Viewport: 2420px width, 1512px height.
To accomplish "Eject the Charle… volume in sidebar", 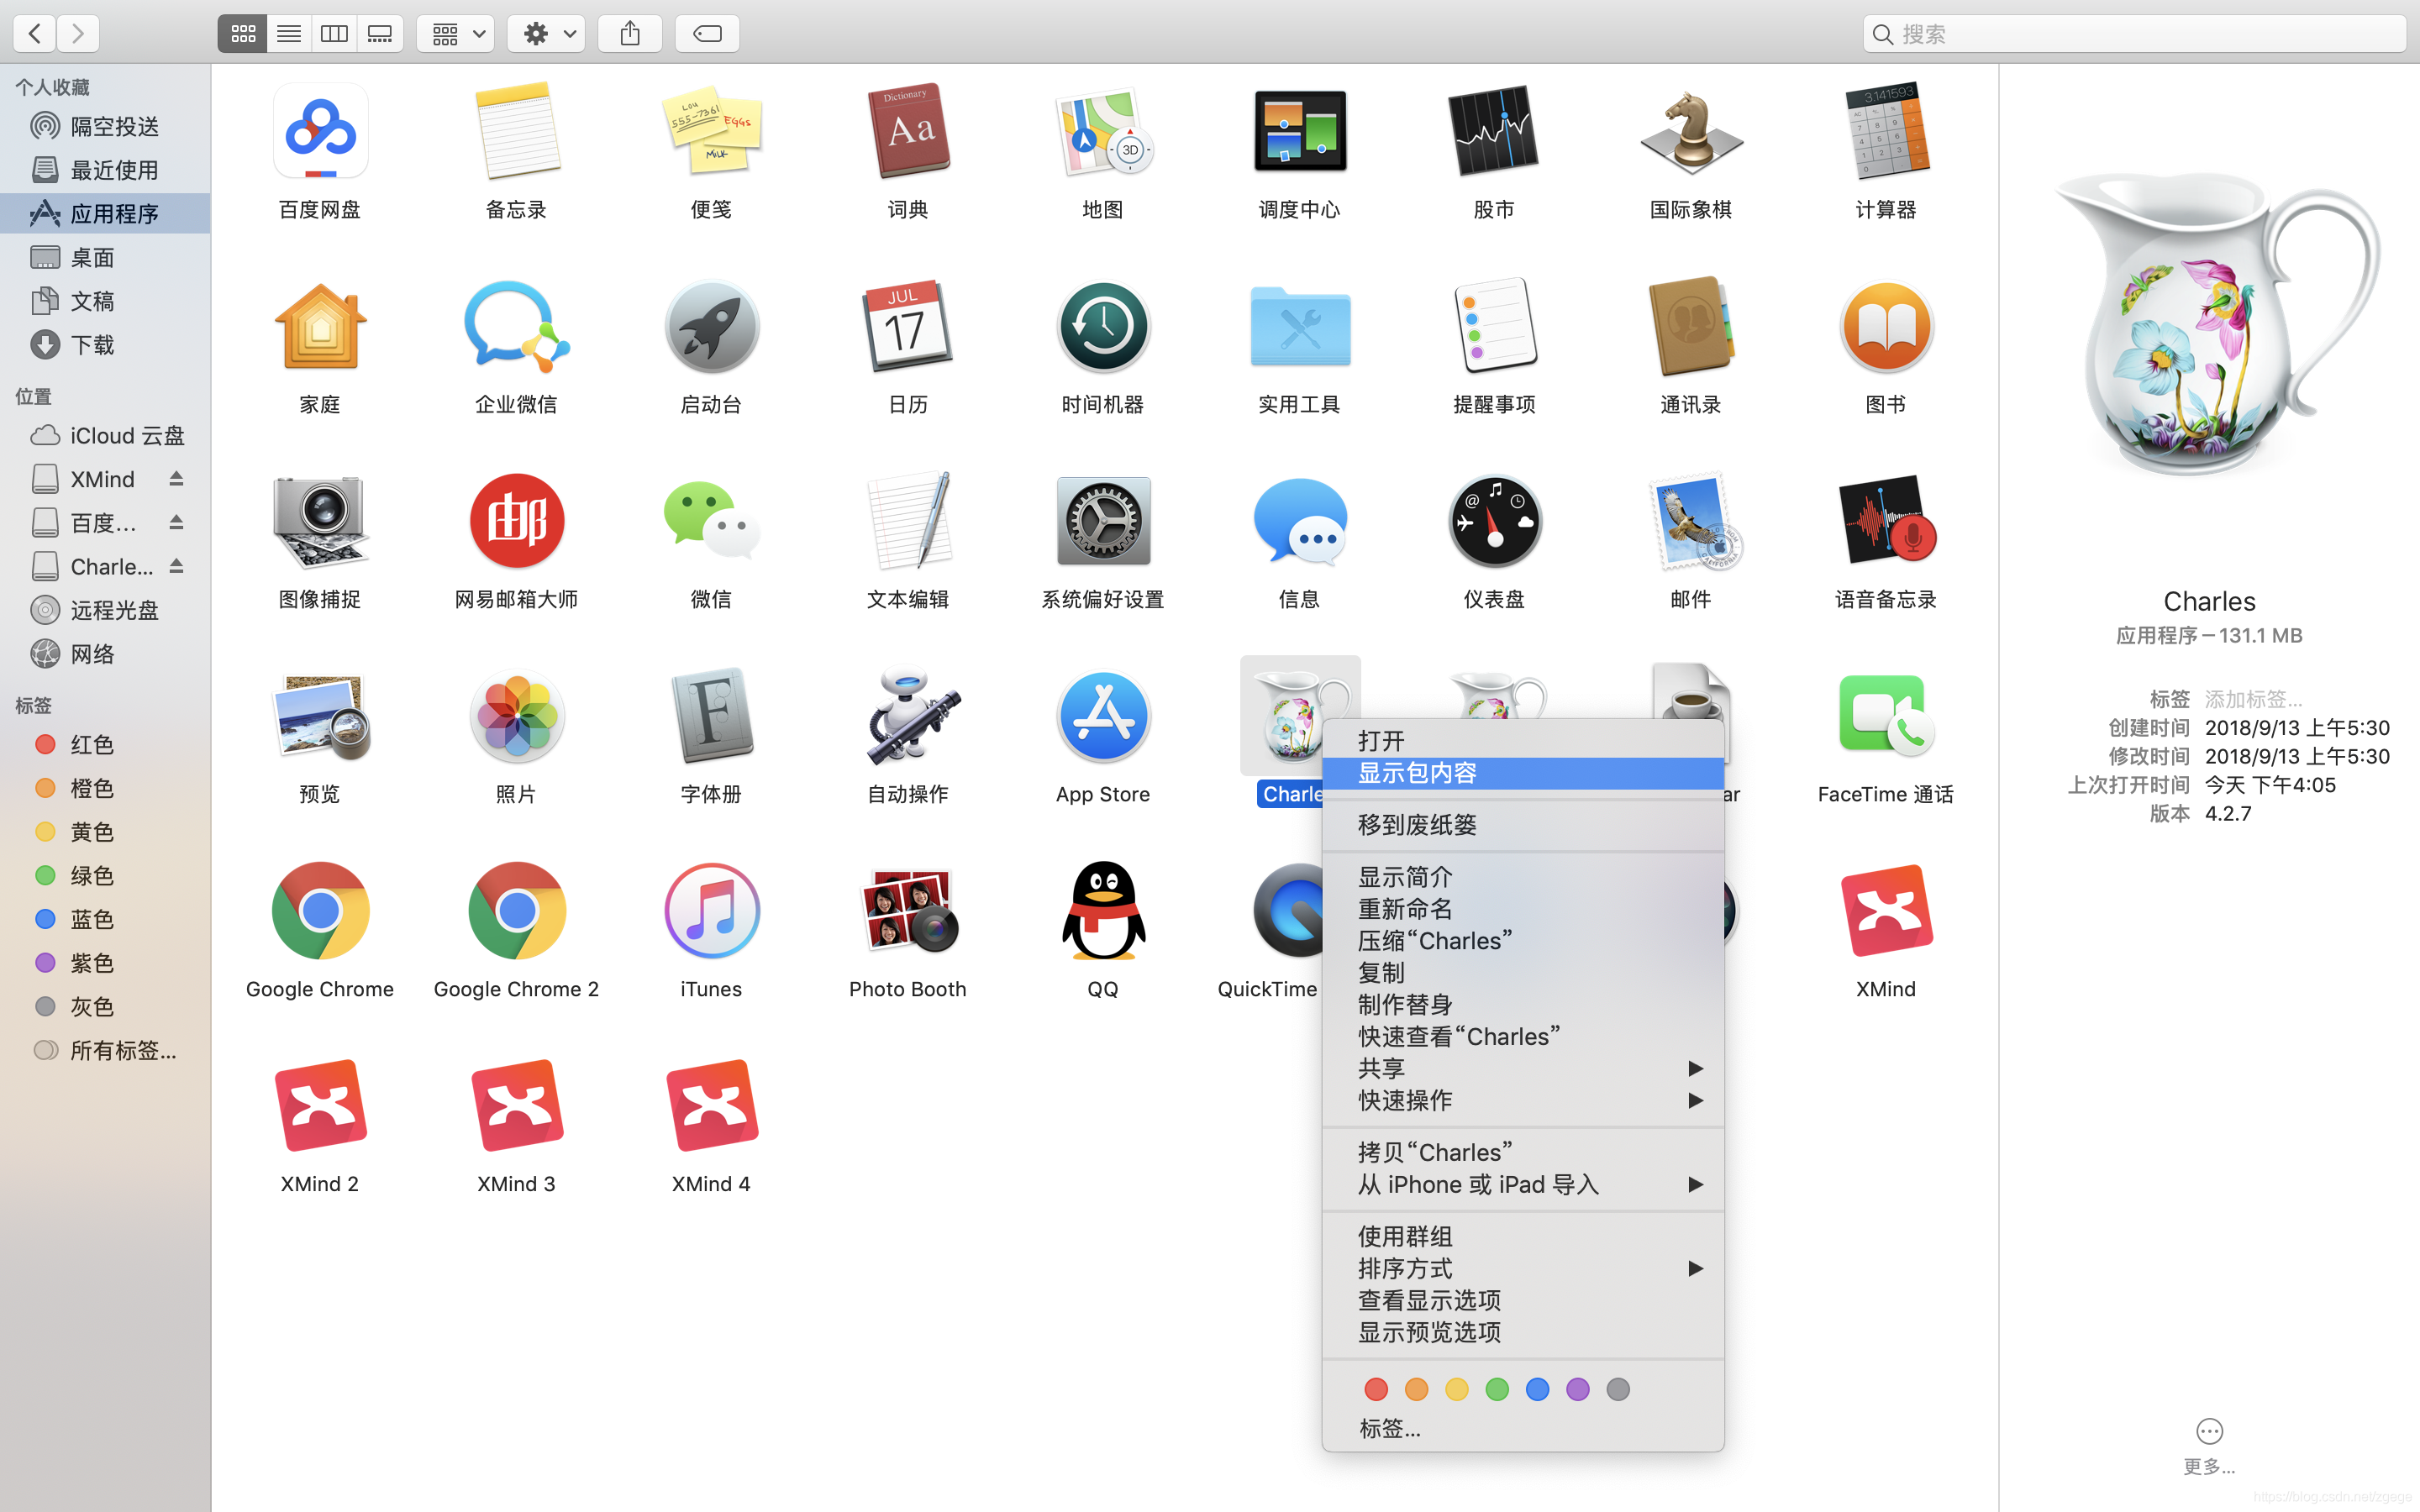I will pyautogui.click(x=176, y=566).
